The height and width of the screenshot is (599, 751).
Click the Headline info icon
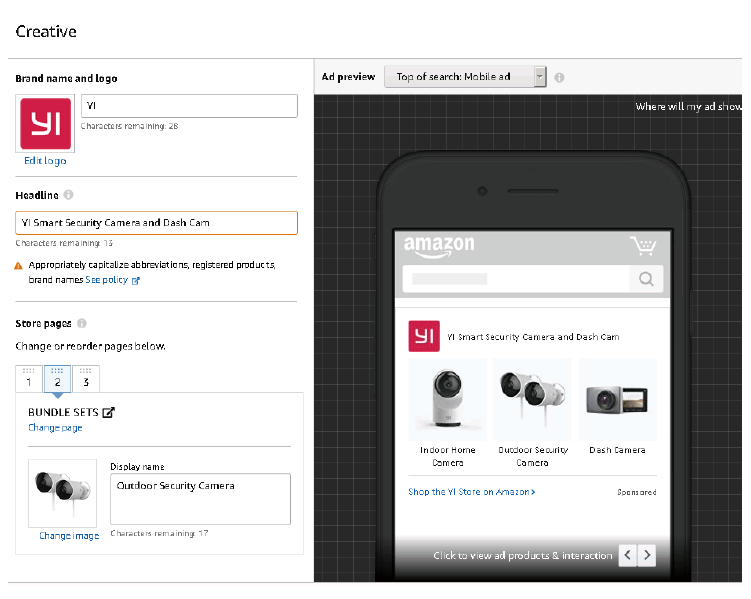click(x=68, y=195)
